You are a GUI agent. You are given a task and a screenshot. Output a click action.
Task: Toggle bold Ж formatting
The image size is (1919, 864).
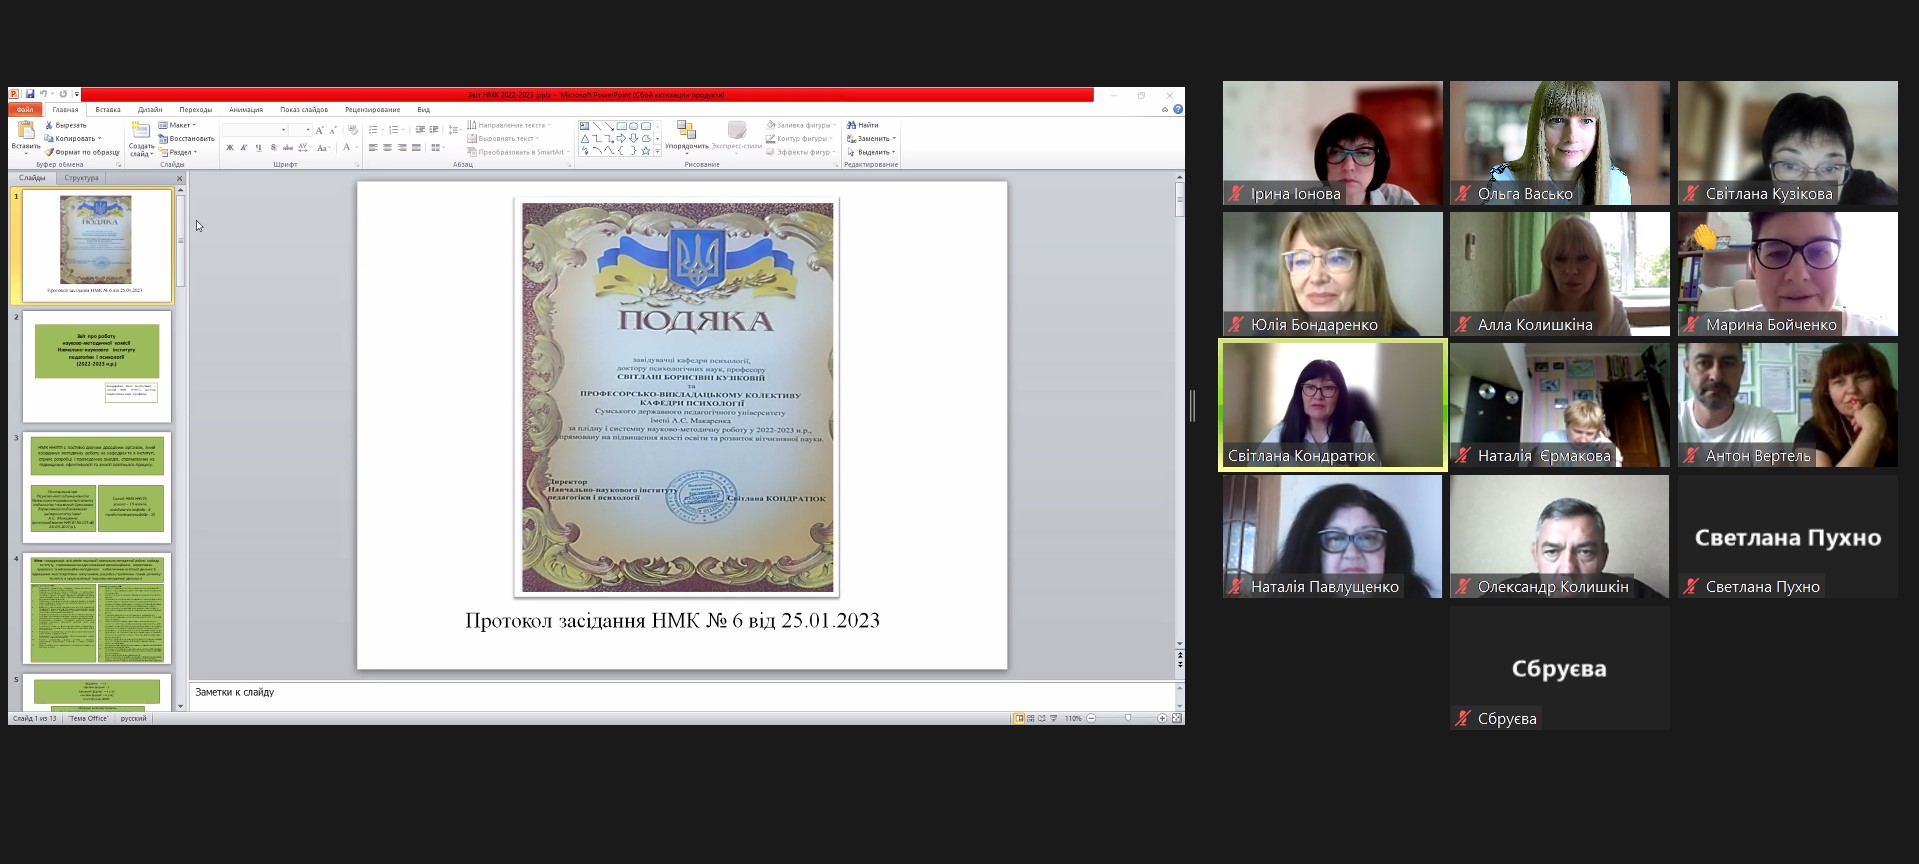[x=230, y=148]
